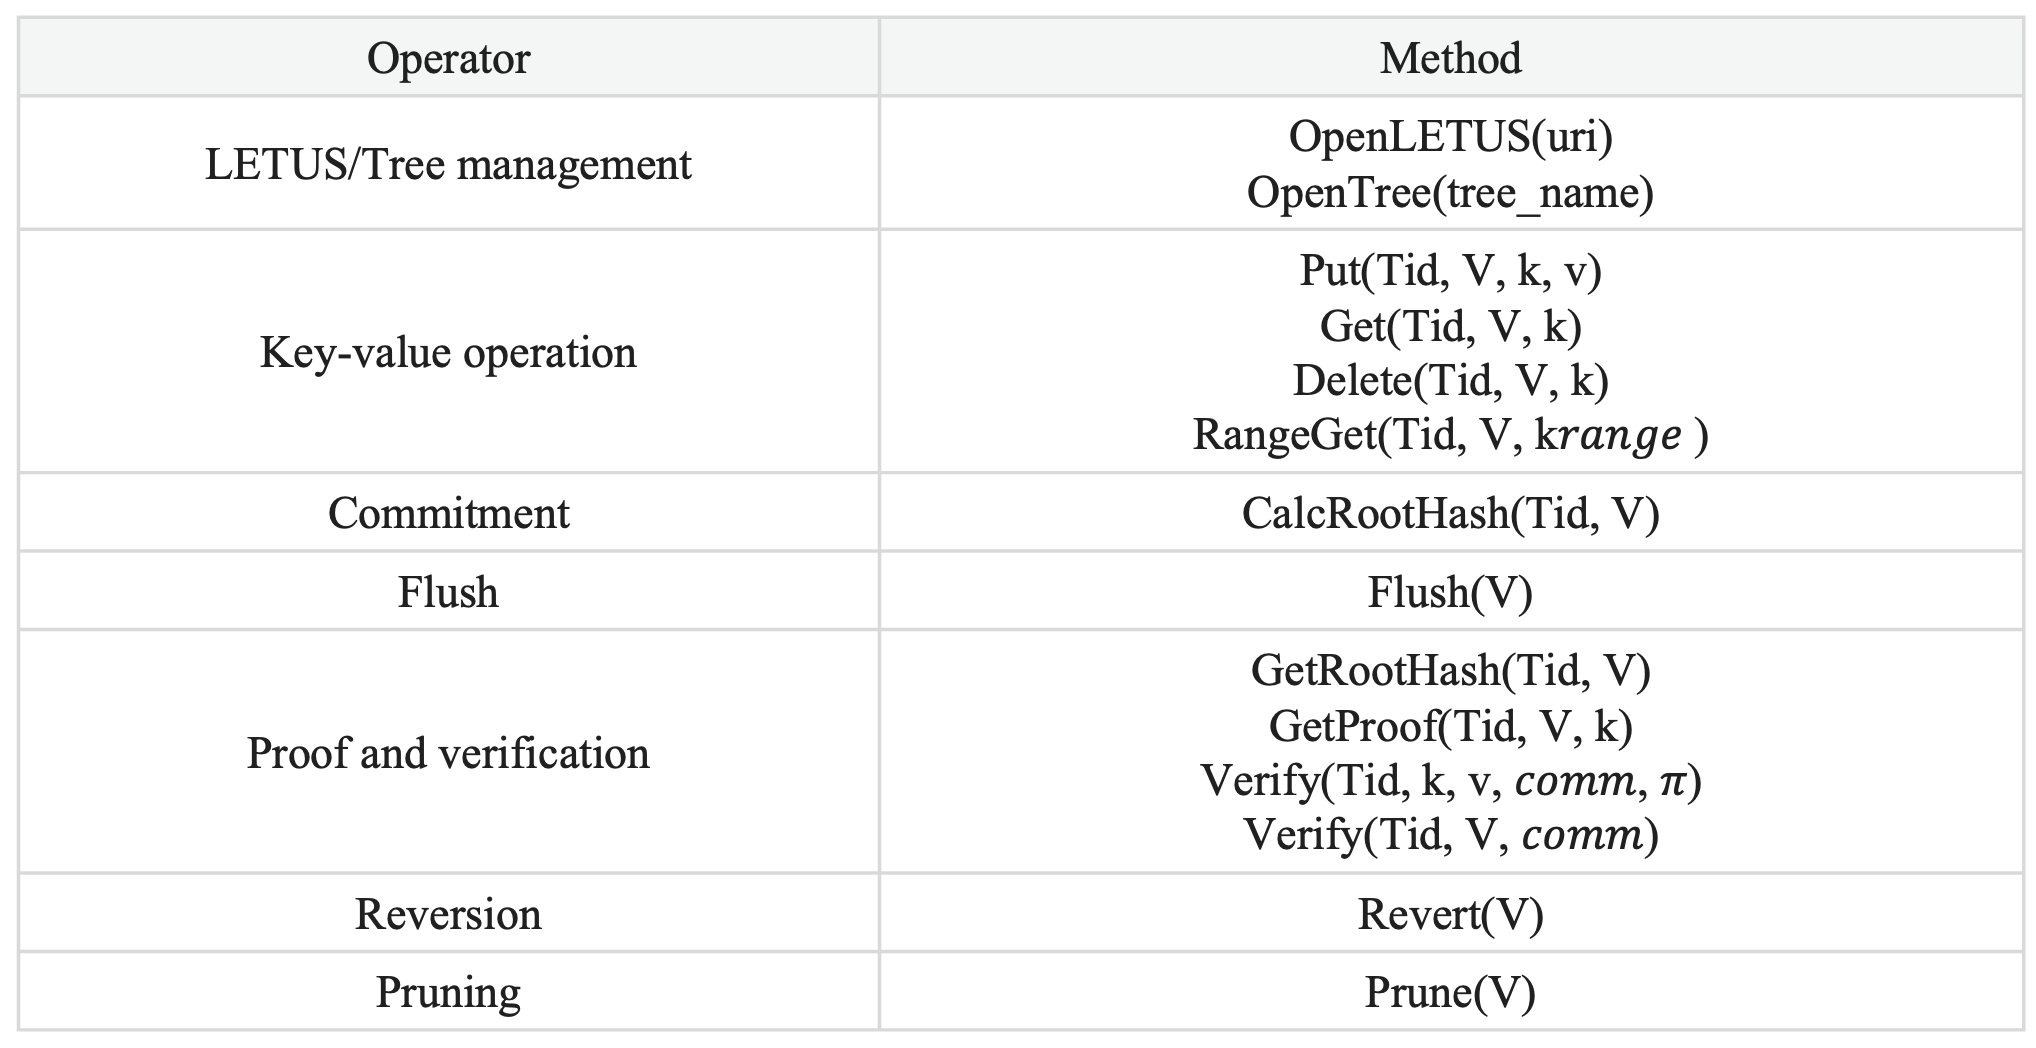Select the LETUS/Tree management cell
The image size is (2036, 1048).
pyautogui.click(x=448, y=164)
